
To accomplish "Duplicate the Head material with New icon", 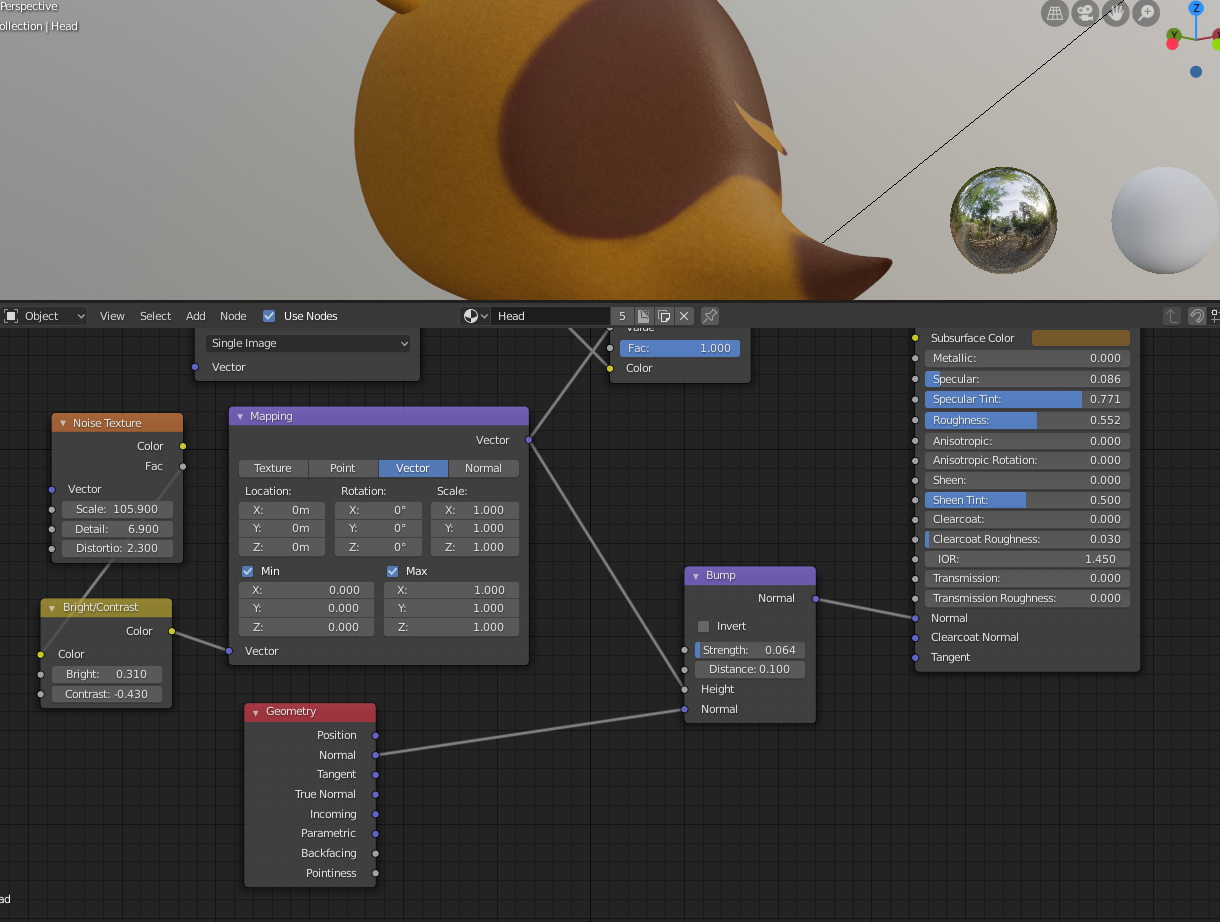I will [664, 316].
